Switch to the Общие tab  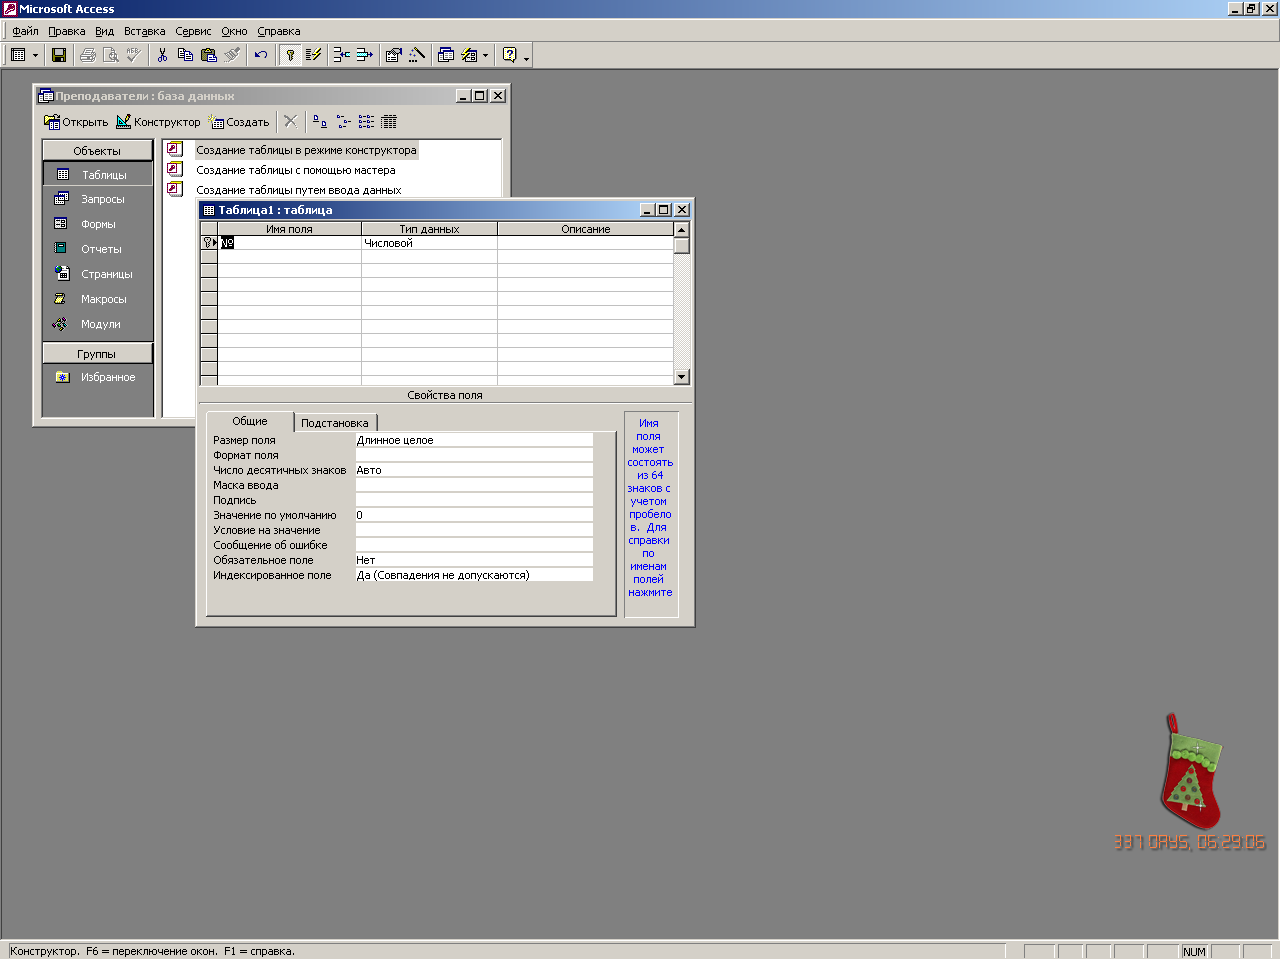(250, 421)
